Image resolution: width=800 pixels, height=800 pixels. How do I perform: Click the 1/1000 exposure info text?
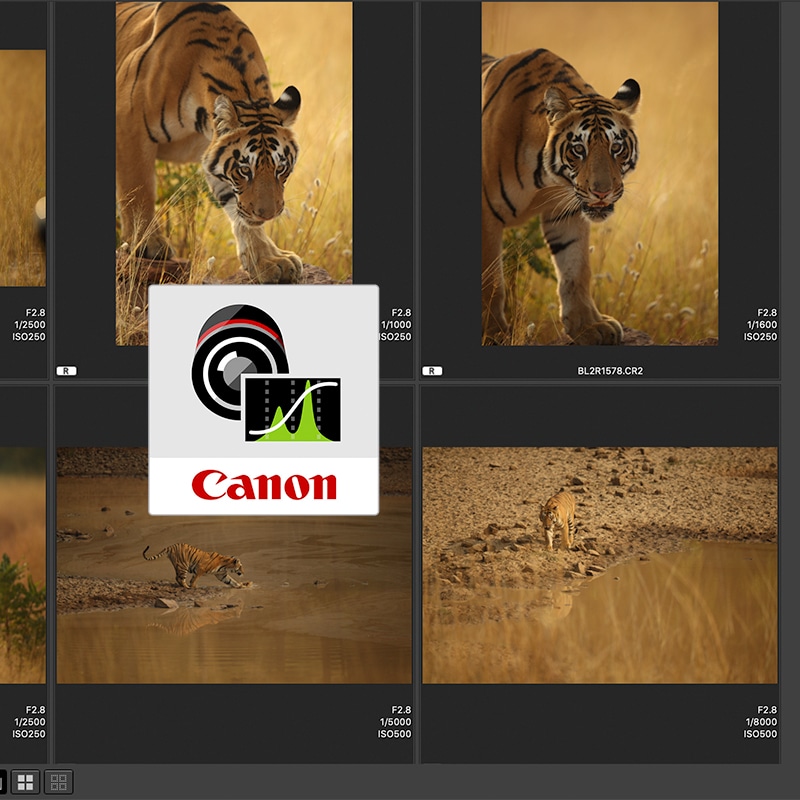coord(395,325)
